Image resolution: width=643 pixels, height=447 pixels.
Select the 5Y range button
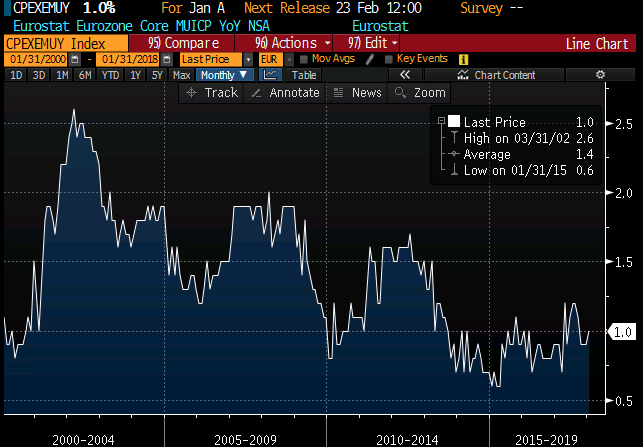[157, 75]
